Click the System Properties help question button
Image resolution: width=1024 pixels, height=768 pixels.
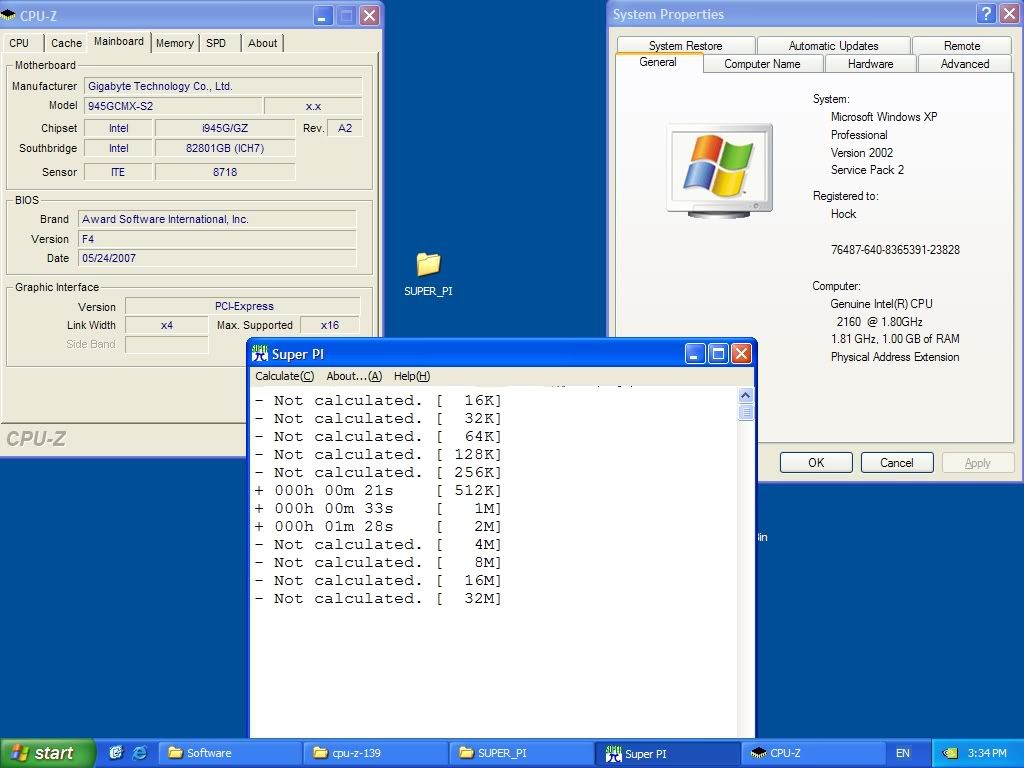(986, 14)
